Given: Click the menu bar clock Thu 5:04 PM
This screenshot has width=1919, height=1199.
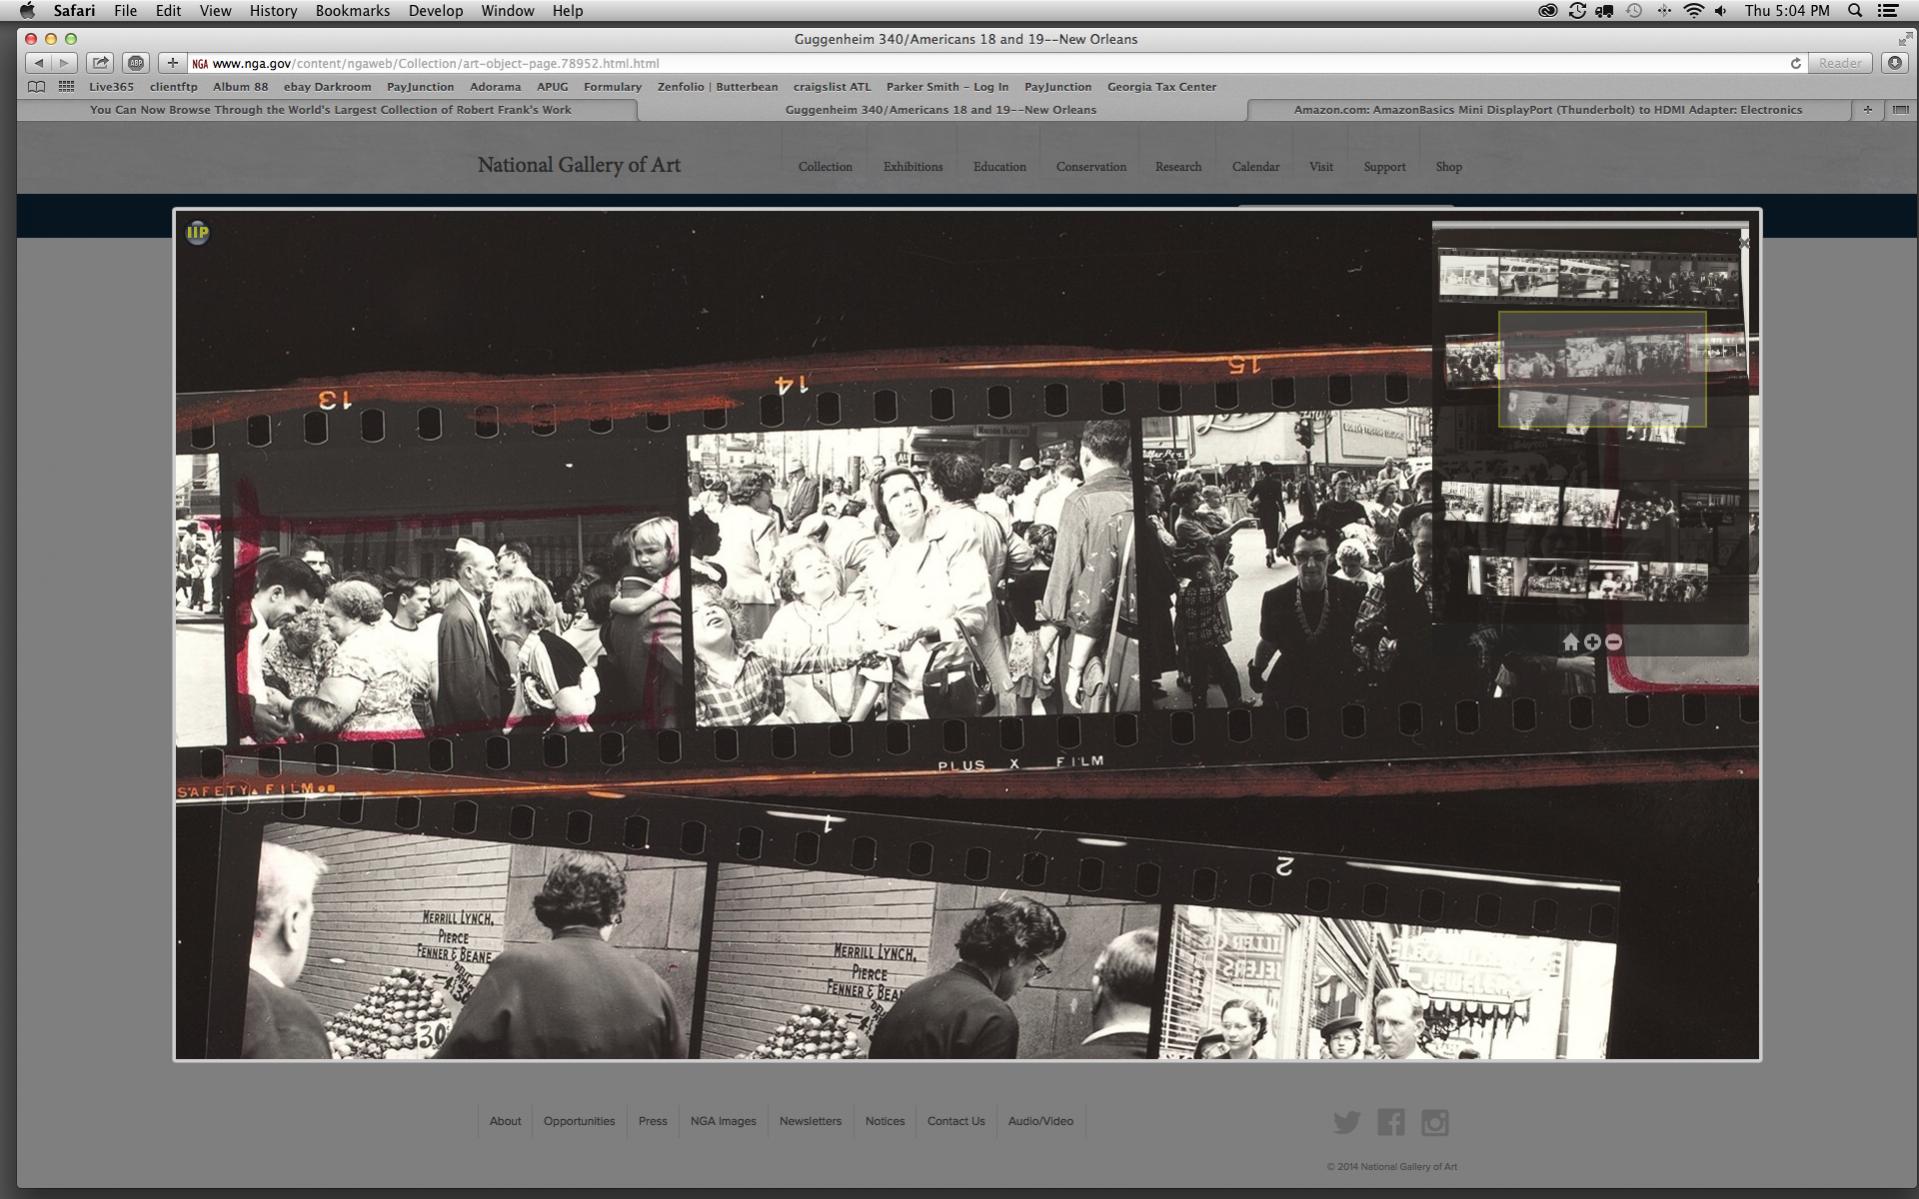Looking at the screenshot, I should [1786, 11].
